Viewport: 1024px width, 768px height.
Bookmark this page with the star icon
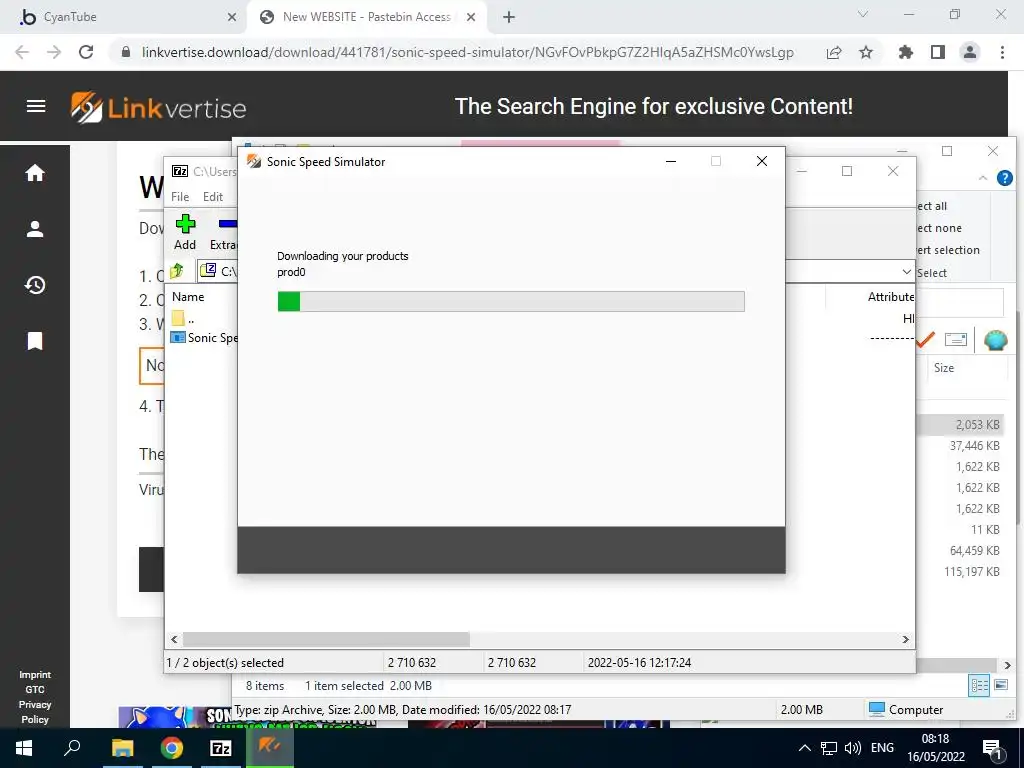tap(866, 52)
